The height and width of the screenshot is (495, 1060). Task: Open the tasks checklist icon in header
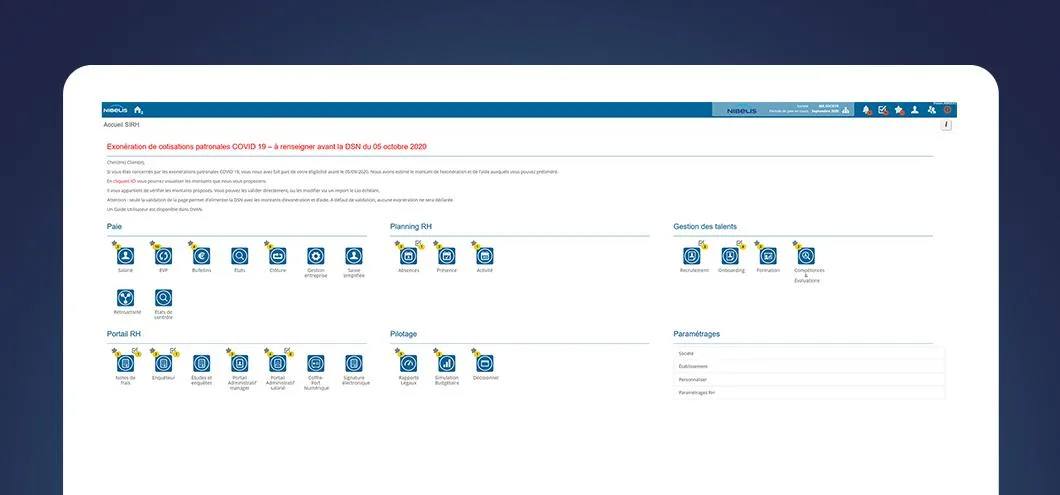click(882, 110)
